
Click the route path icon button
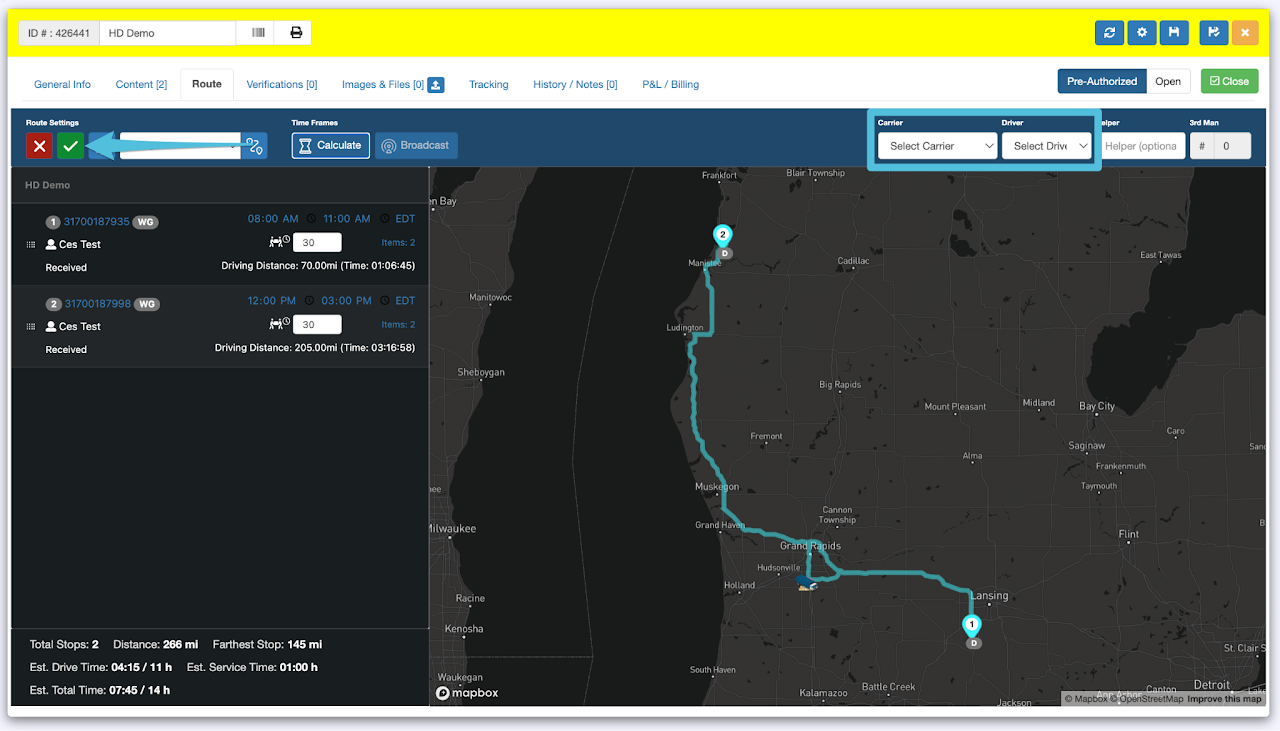[254, 146]
